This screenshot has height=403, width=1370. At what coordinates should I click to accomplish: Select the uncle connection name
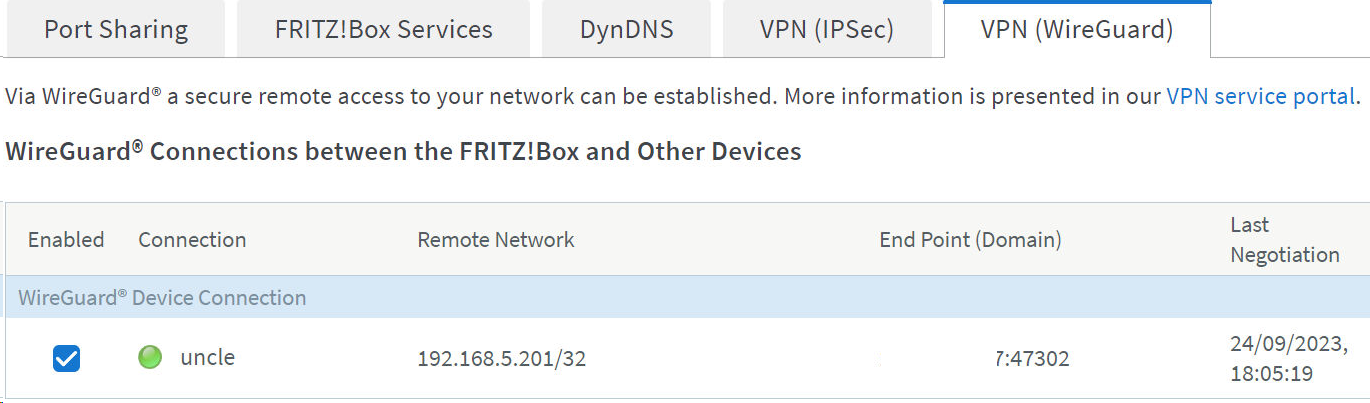click(207, 357)
